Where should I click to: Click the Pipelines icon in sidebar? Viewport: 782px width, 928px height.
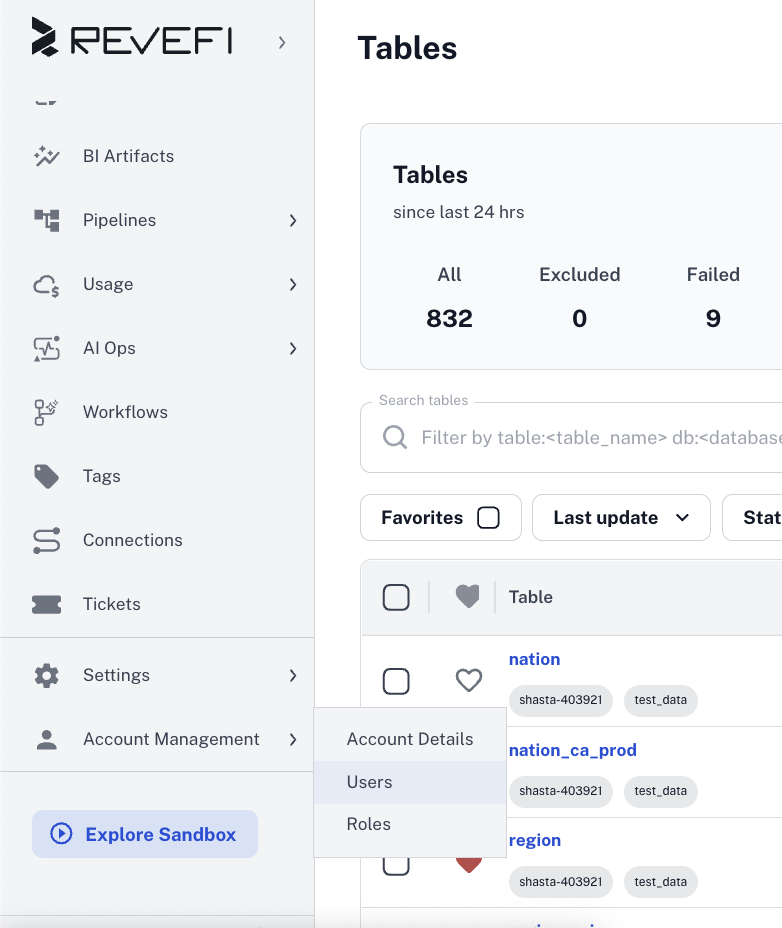pyautogui.click(x=47, y=220)
